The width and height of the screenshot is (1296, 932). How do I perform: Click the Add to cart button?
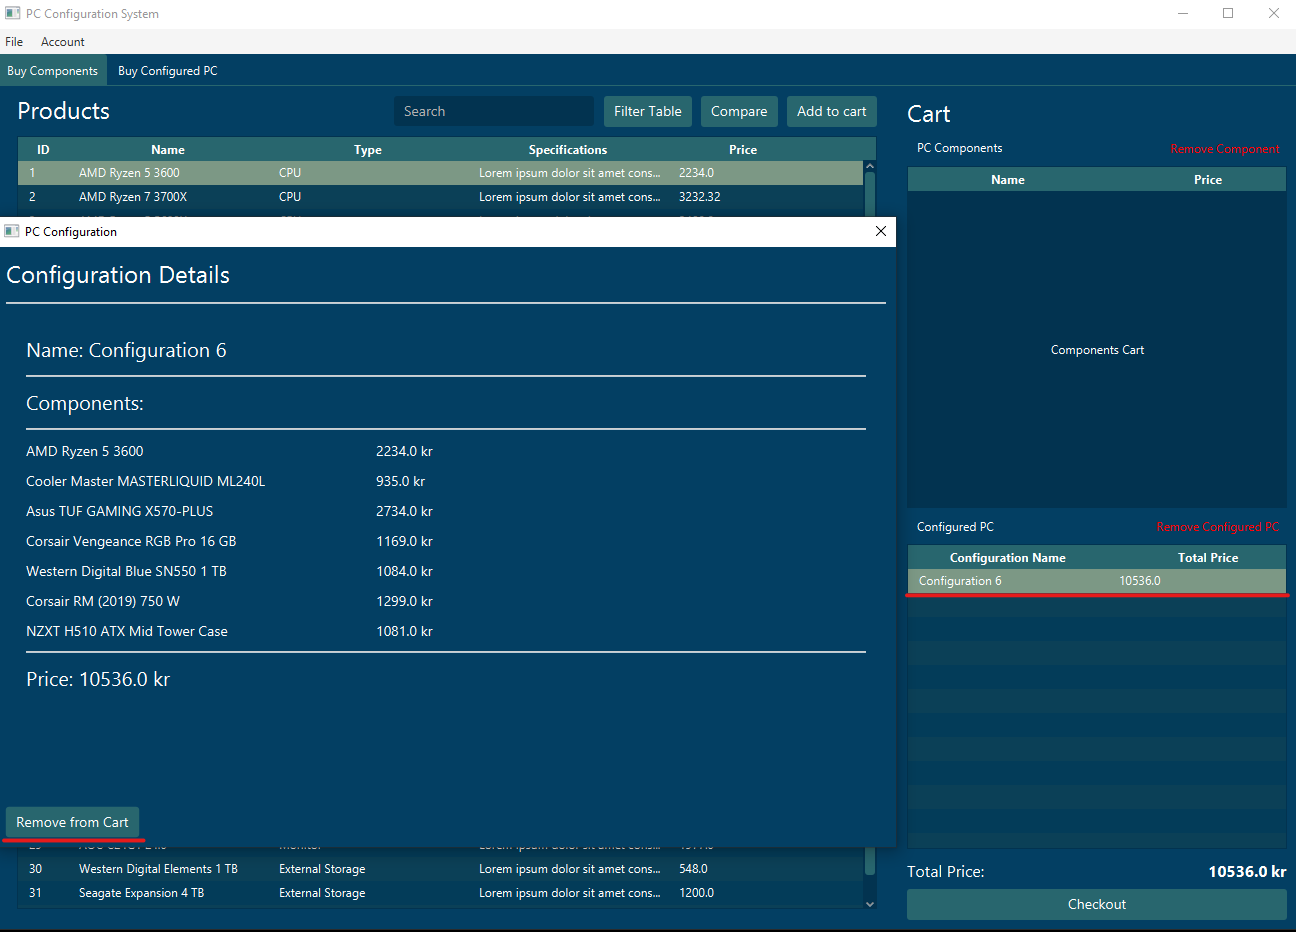coord(832,111)
